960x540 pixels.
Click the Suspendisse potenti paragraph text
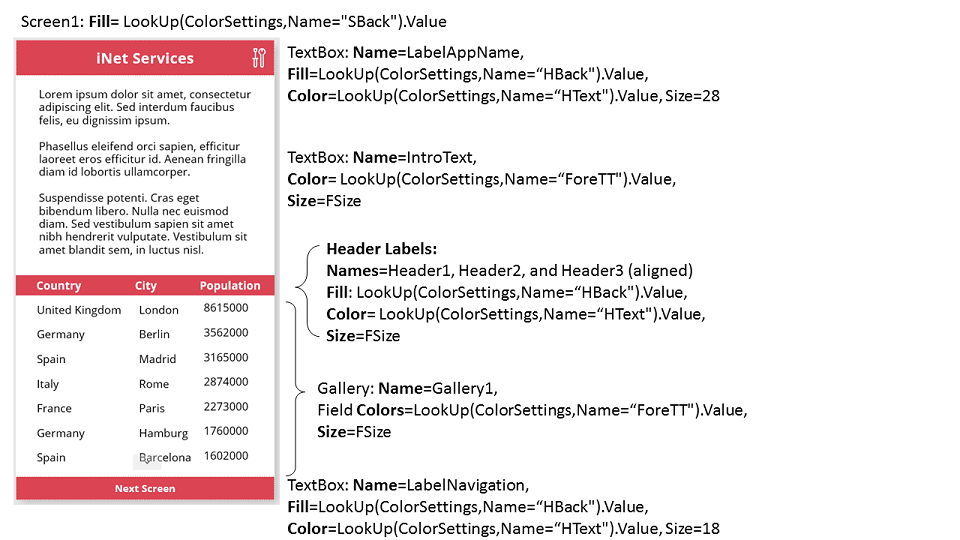tap(143, 224)
